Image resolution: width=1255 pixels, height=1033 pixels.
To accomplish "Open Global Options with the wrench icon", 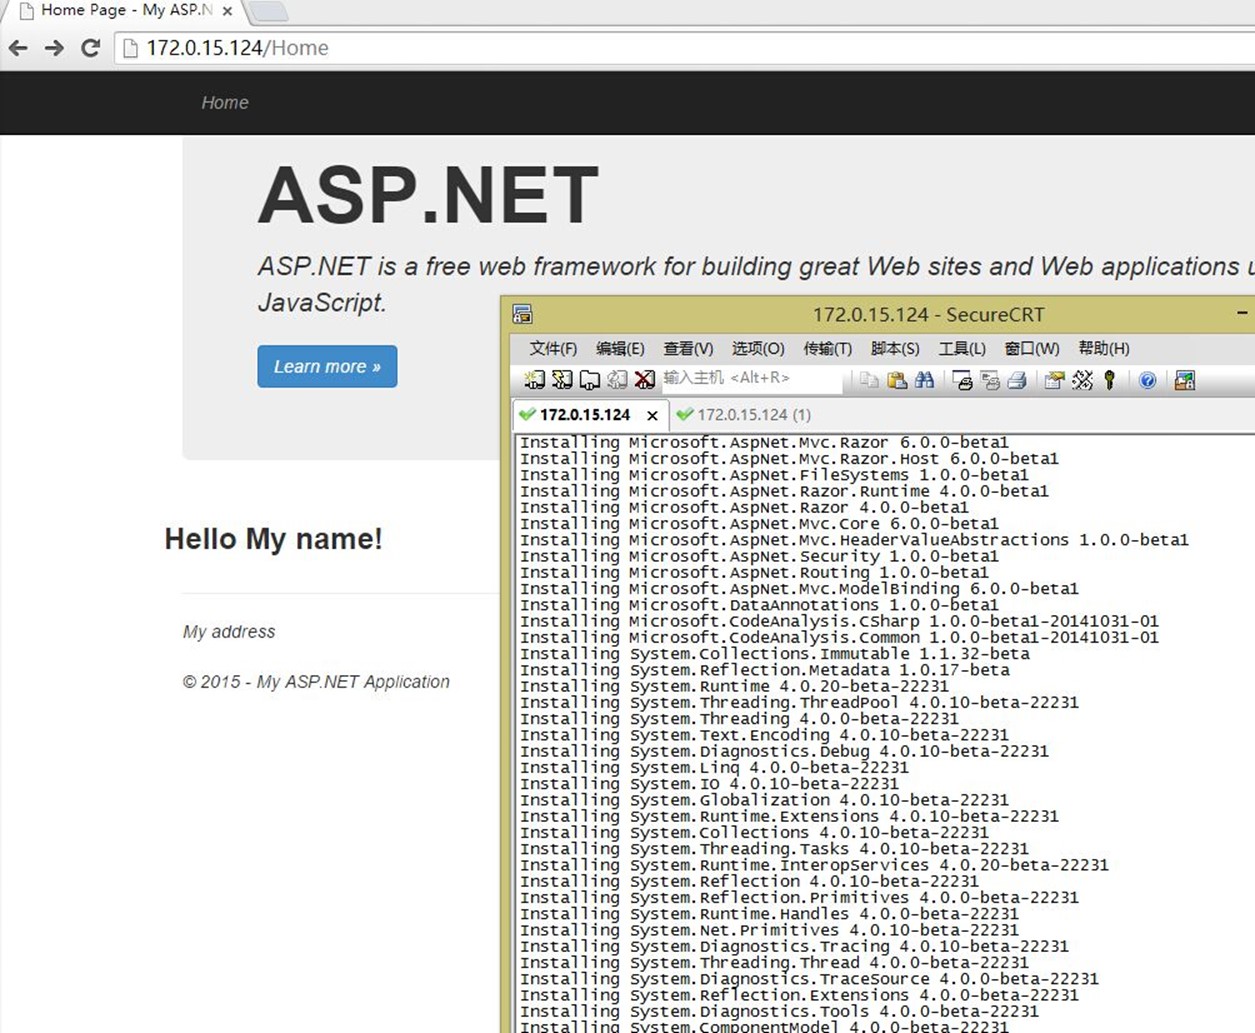I will (1083, 380).
